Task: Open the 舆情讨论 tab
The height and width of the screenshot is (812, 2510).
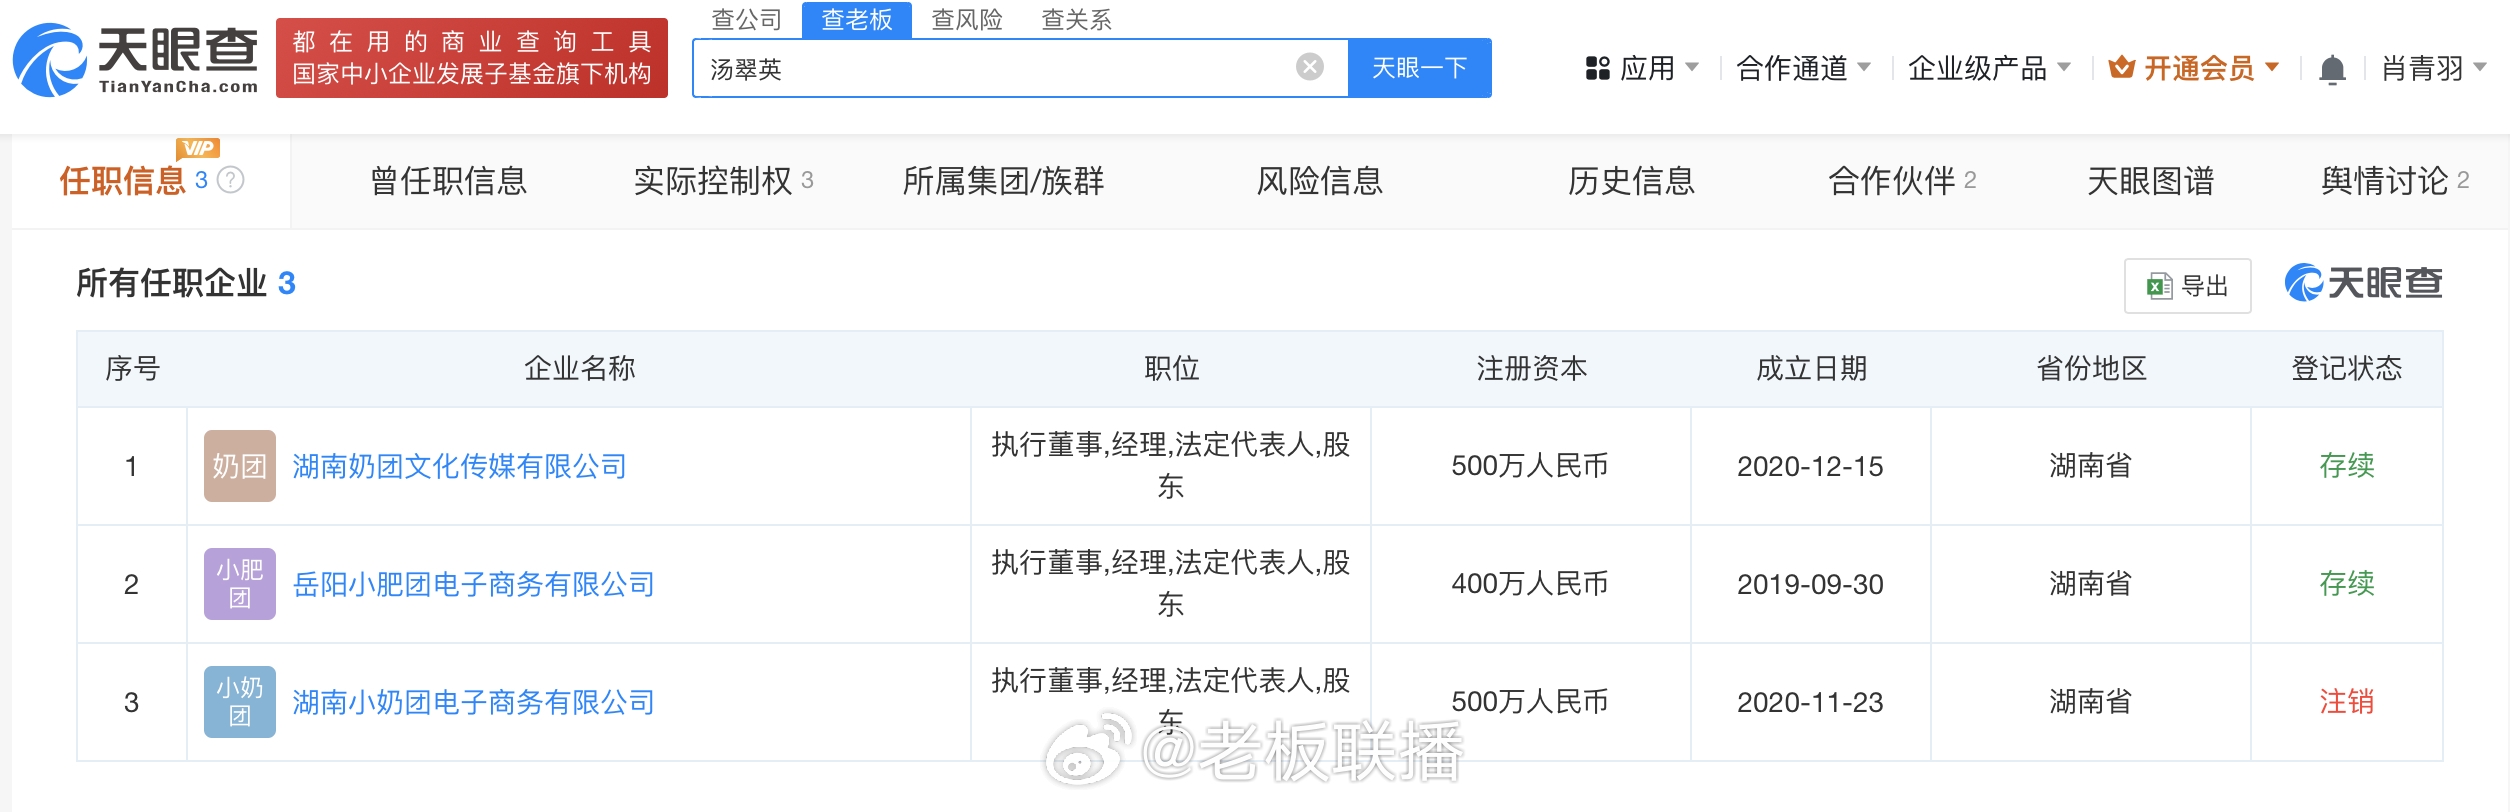Action: 2395,181
